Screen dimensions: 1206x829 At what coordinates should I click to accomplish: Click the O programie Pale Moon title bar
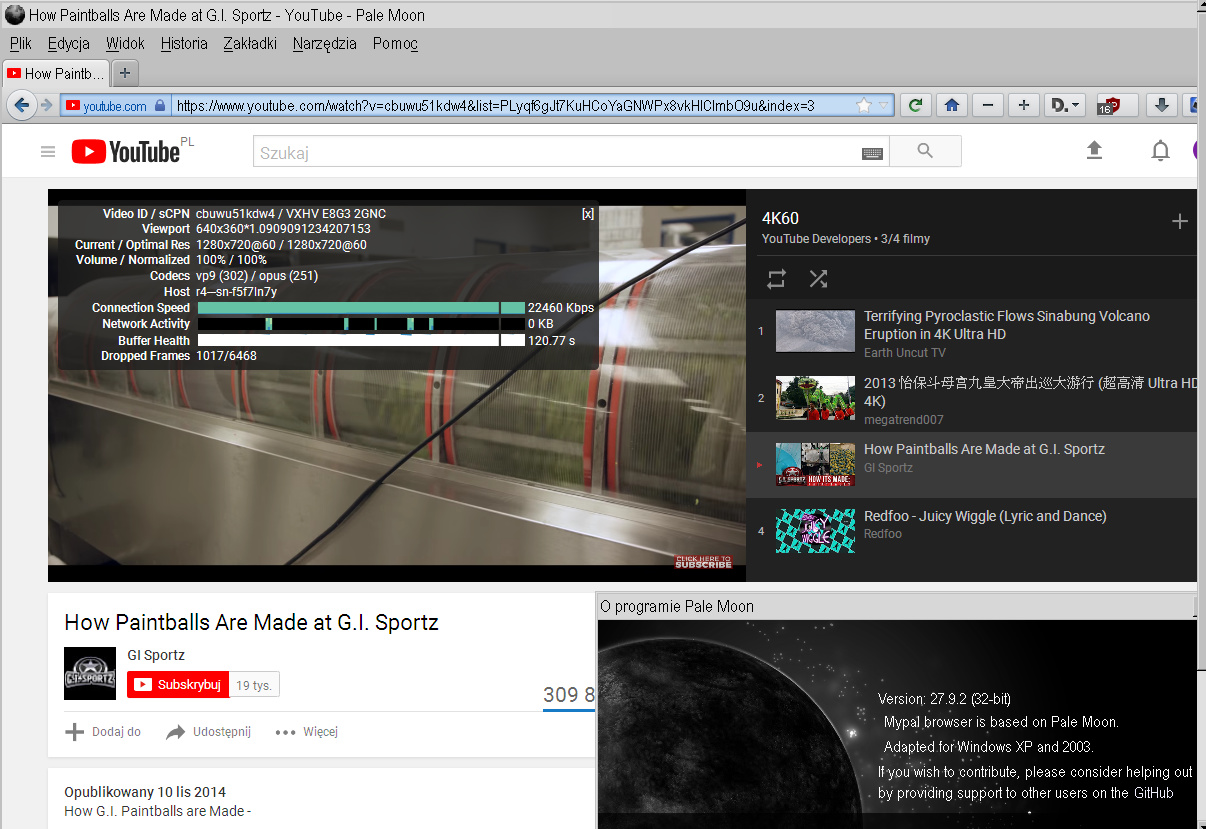point(896,606)
